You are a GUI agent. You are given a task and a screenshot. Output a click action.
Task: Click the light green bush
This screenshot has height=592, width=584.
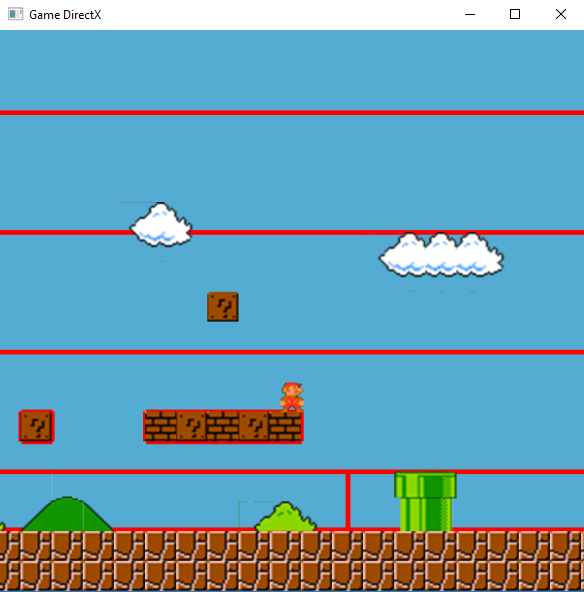(286, 516)
